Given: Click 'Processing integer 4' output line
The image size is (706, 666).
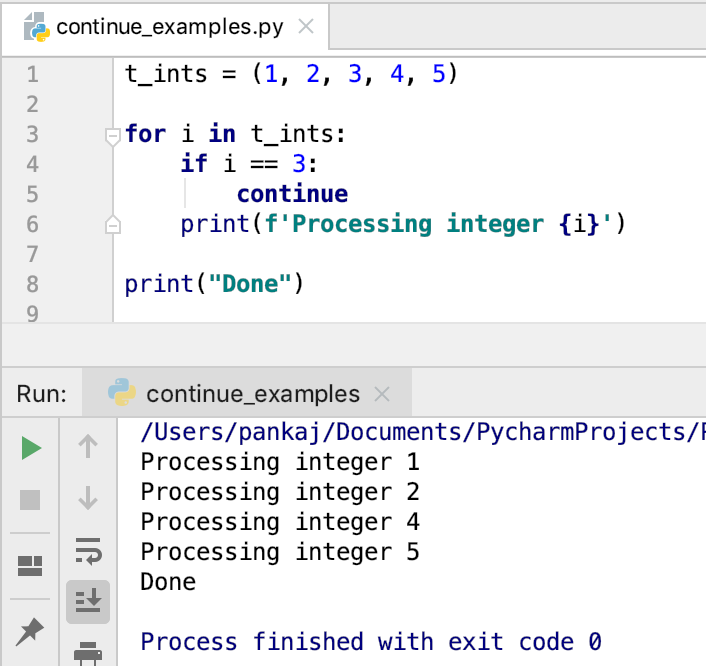Looking at the screenshot, I should 280,522.
